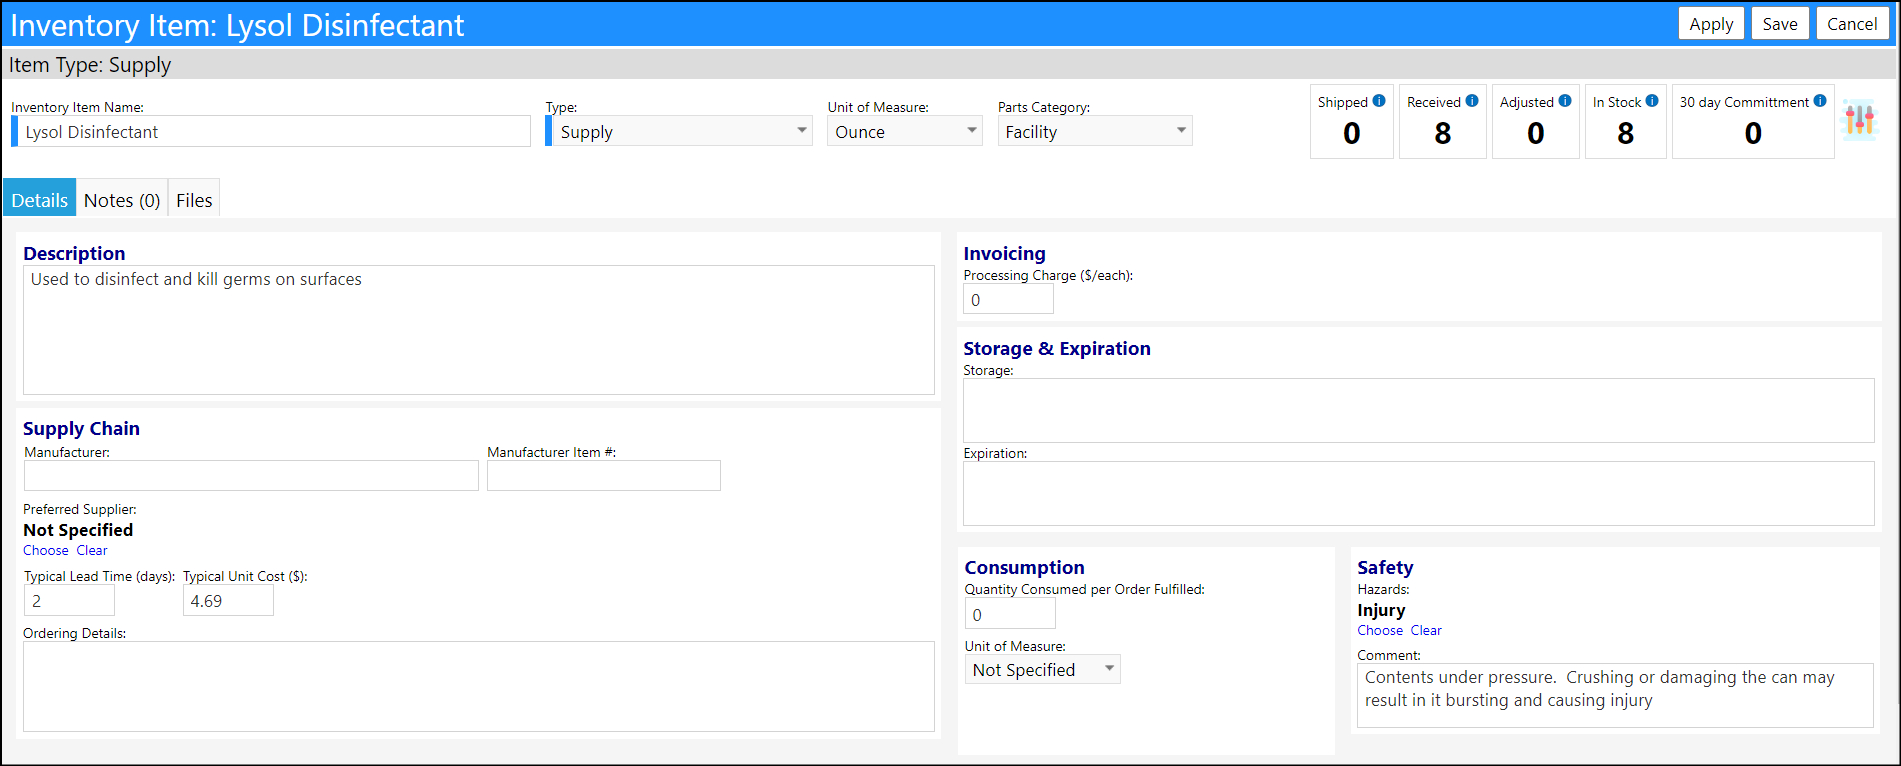Expand the Consumption Unit of Measure dropdown
Viewport: 1901px width, 766px height.
pyautogui.click(x=1043, y=669)
